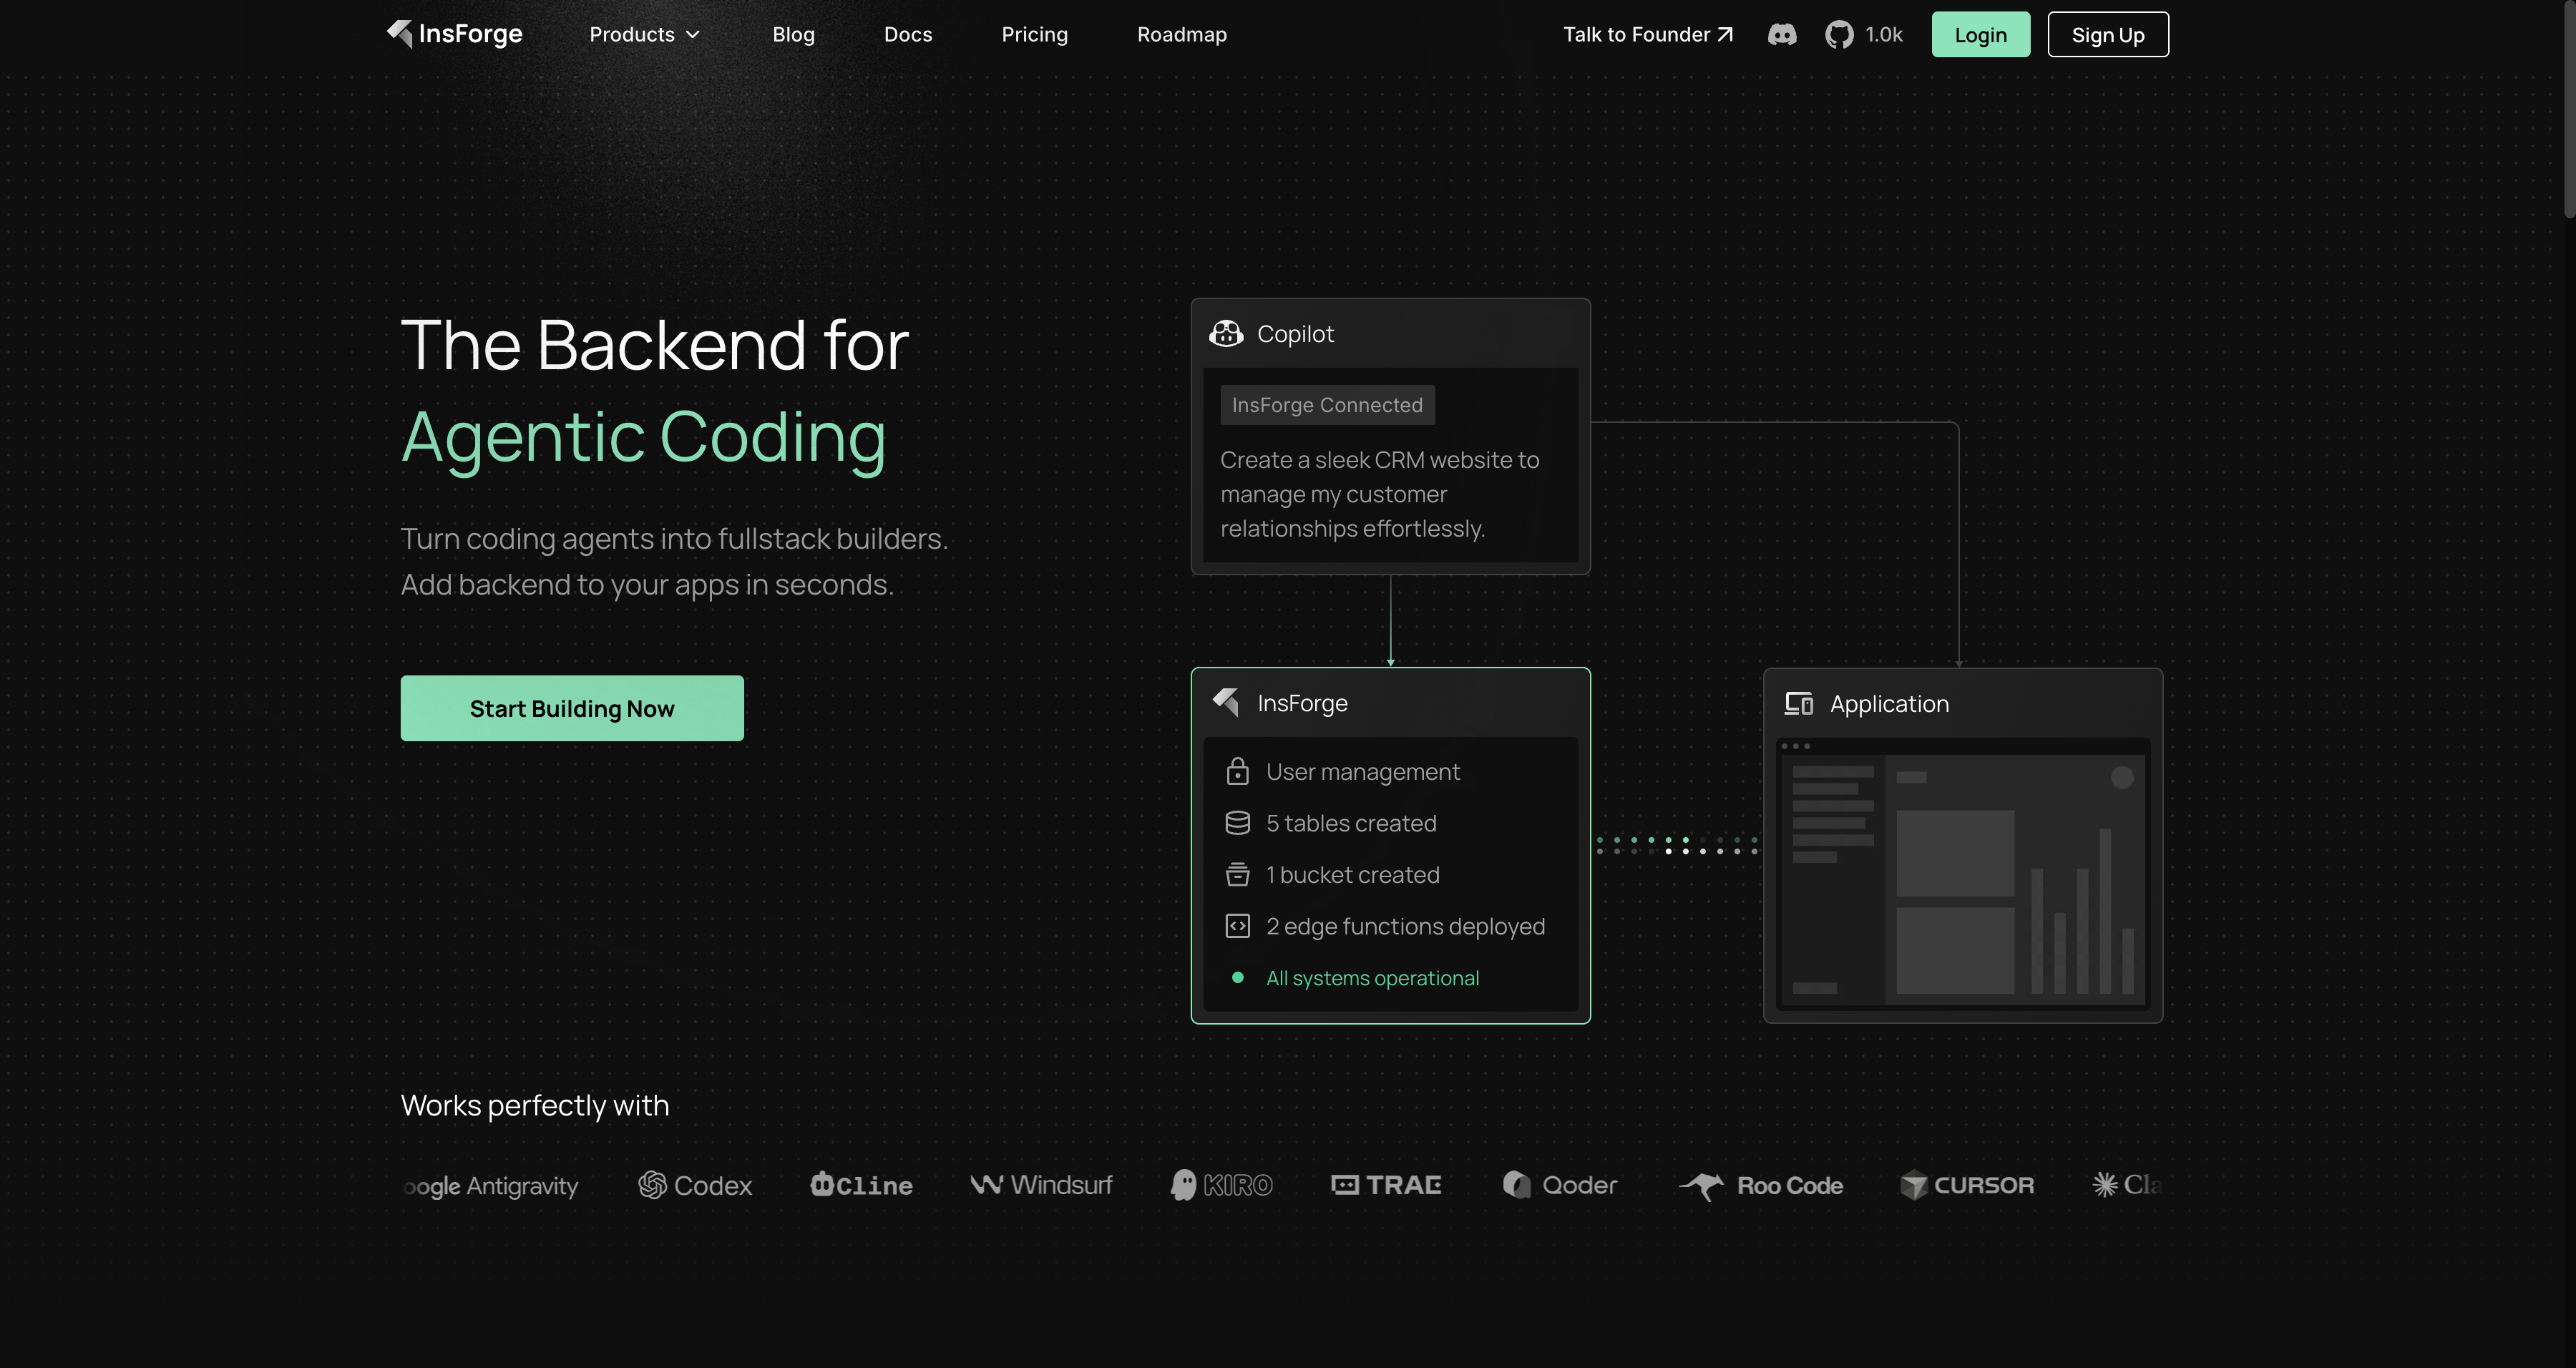Click the Windsurf logo under Works perfectly with
The image size is (2576, 1368).
click(1041, 1185)
